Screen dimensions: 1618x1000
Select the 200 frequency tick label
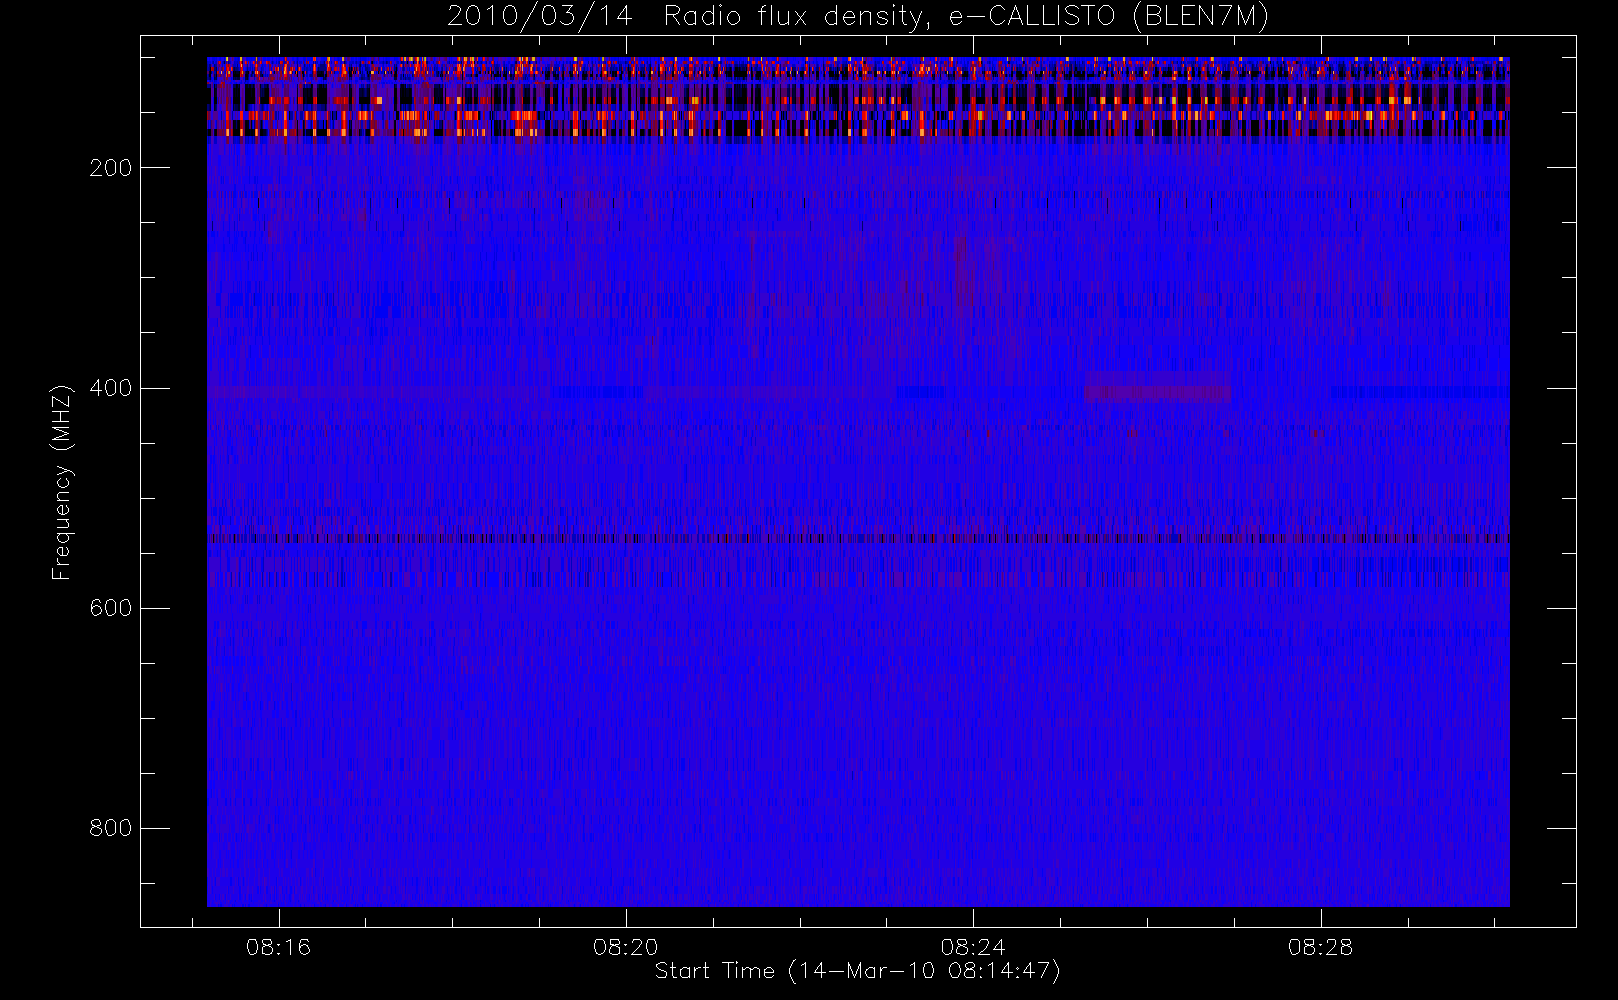[x=110, y=168]
